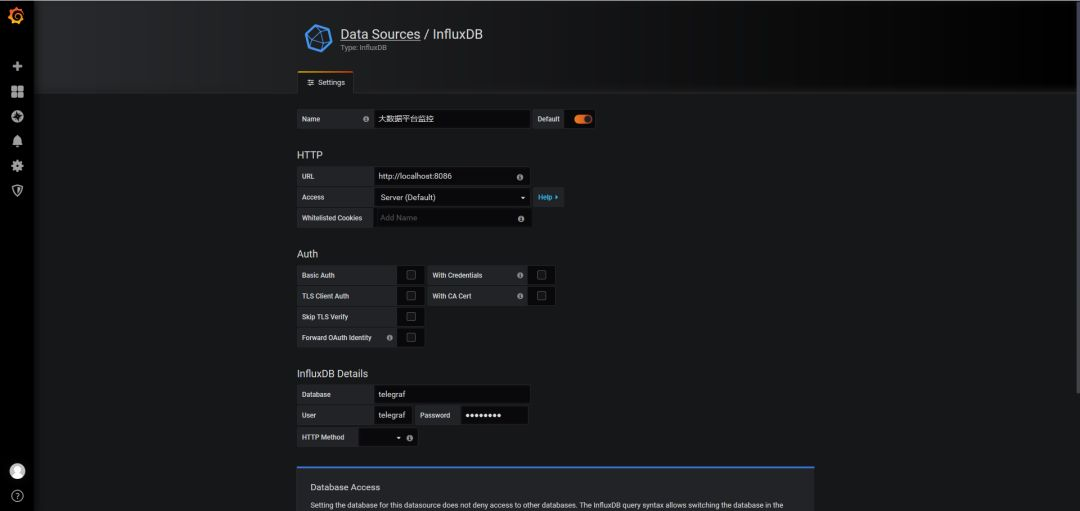The height and width of the screenshot is (511, 1080).
Task: Toggle the Default data source switch
Action: click(583, 119)
